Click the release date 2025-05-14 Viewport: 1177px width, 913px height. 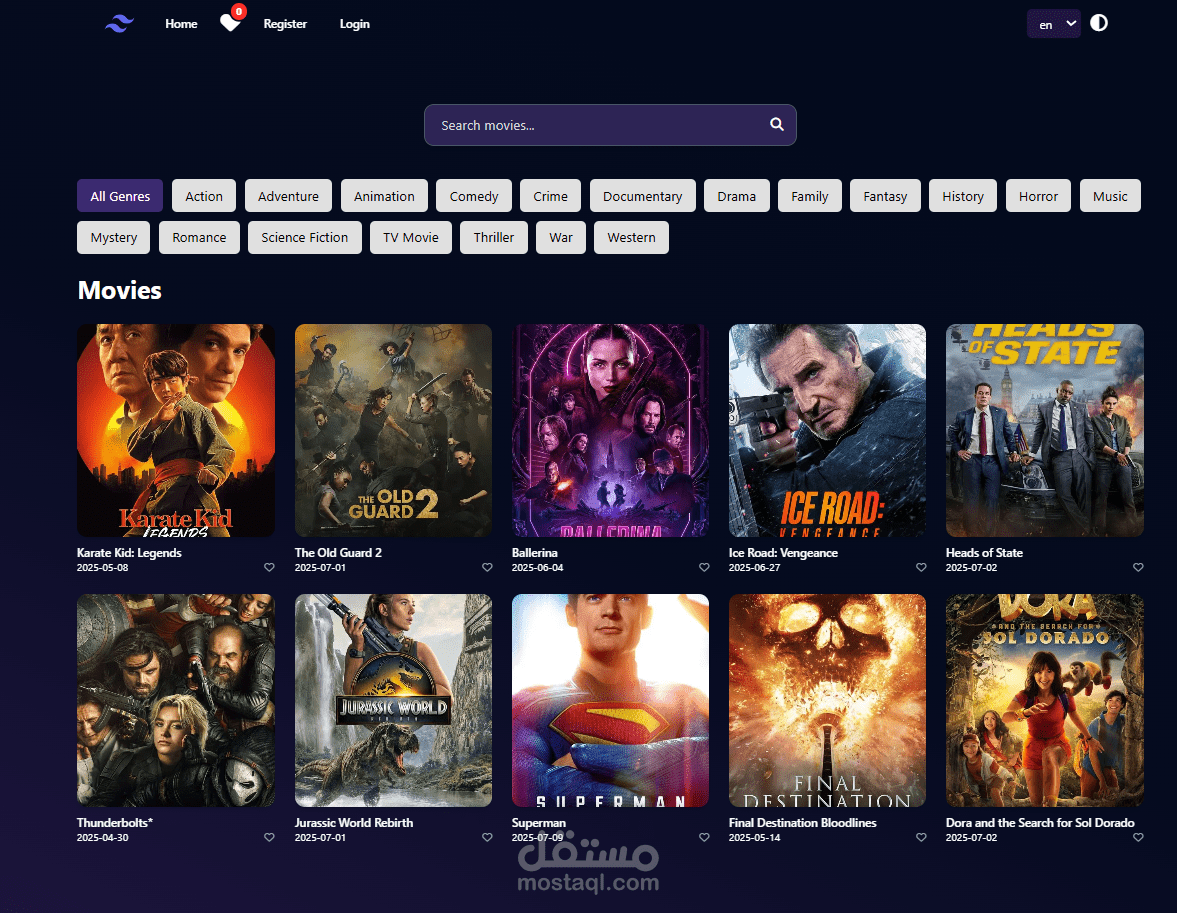[754, 837]
